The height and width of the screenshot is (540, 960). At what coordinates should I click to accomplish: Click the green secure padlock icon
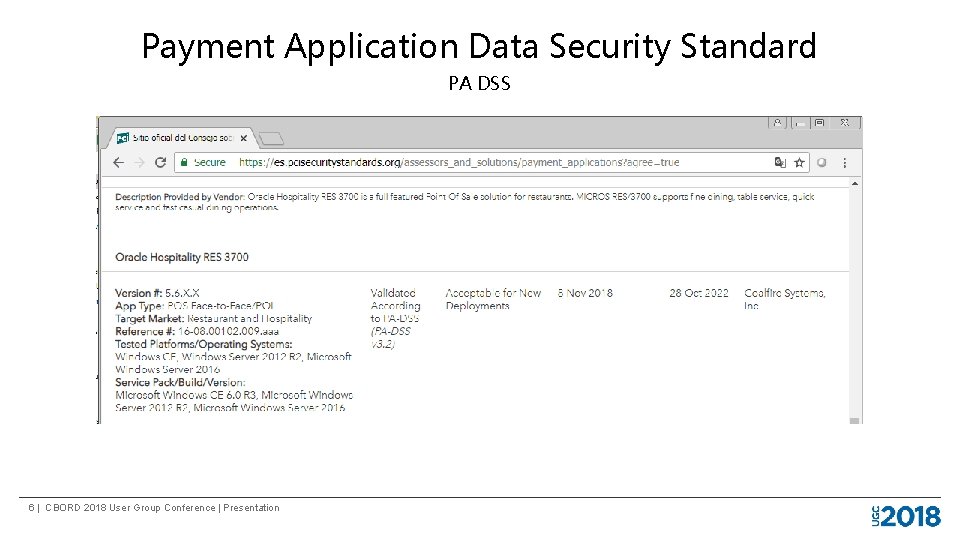tap(184, 162)
